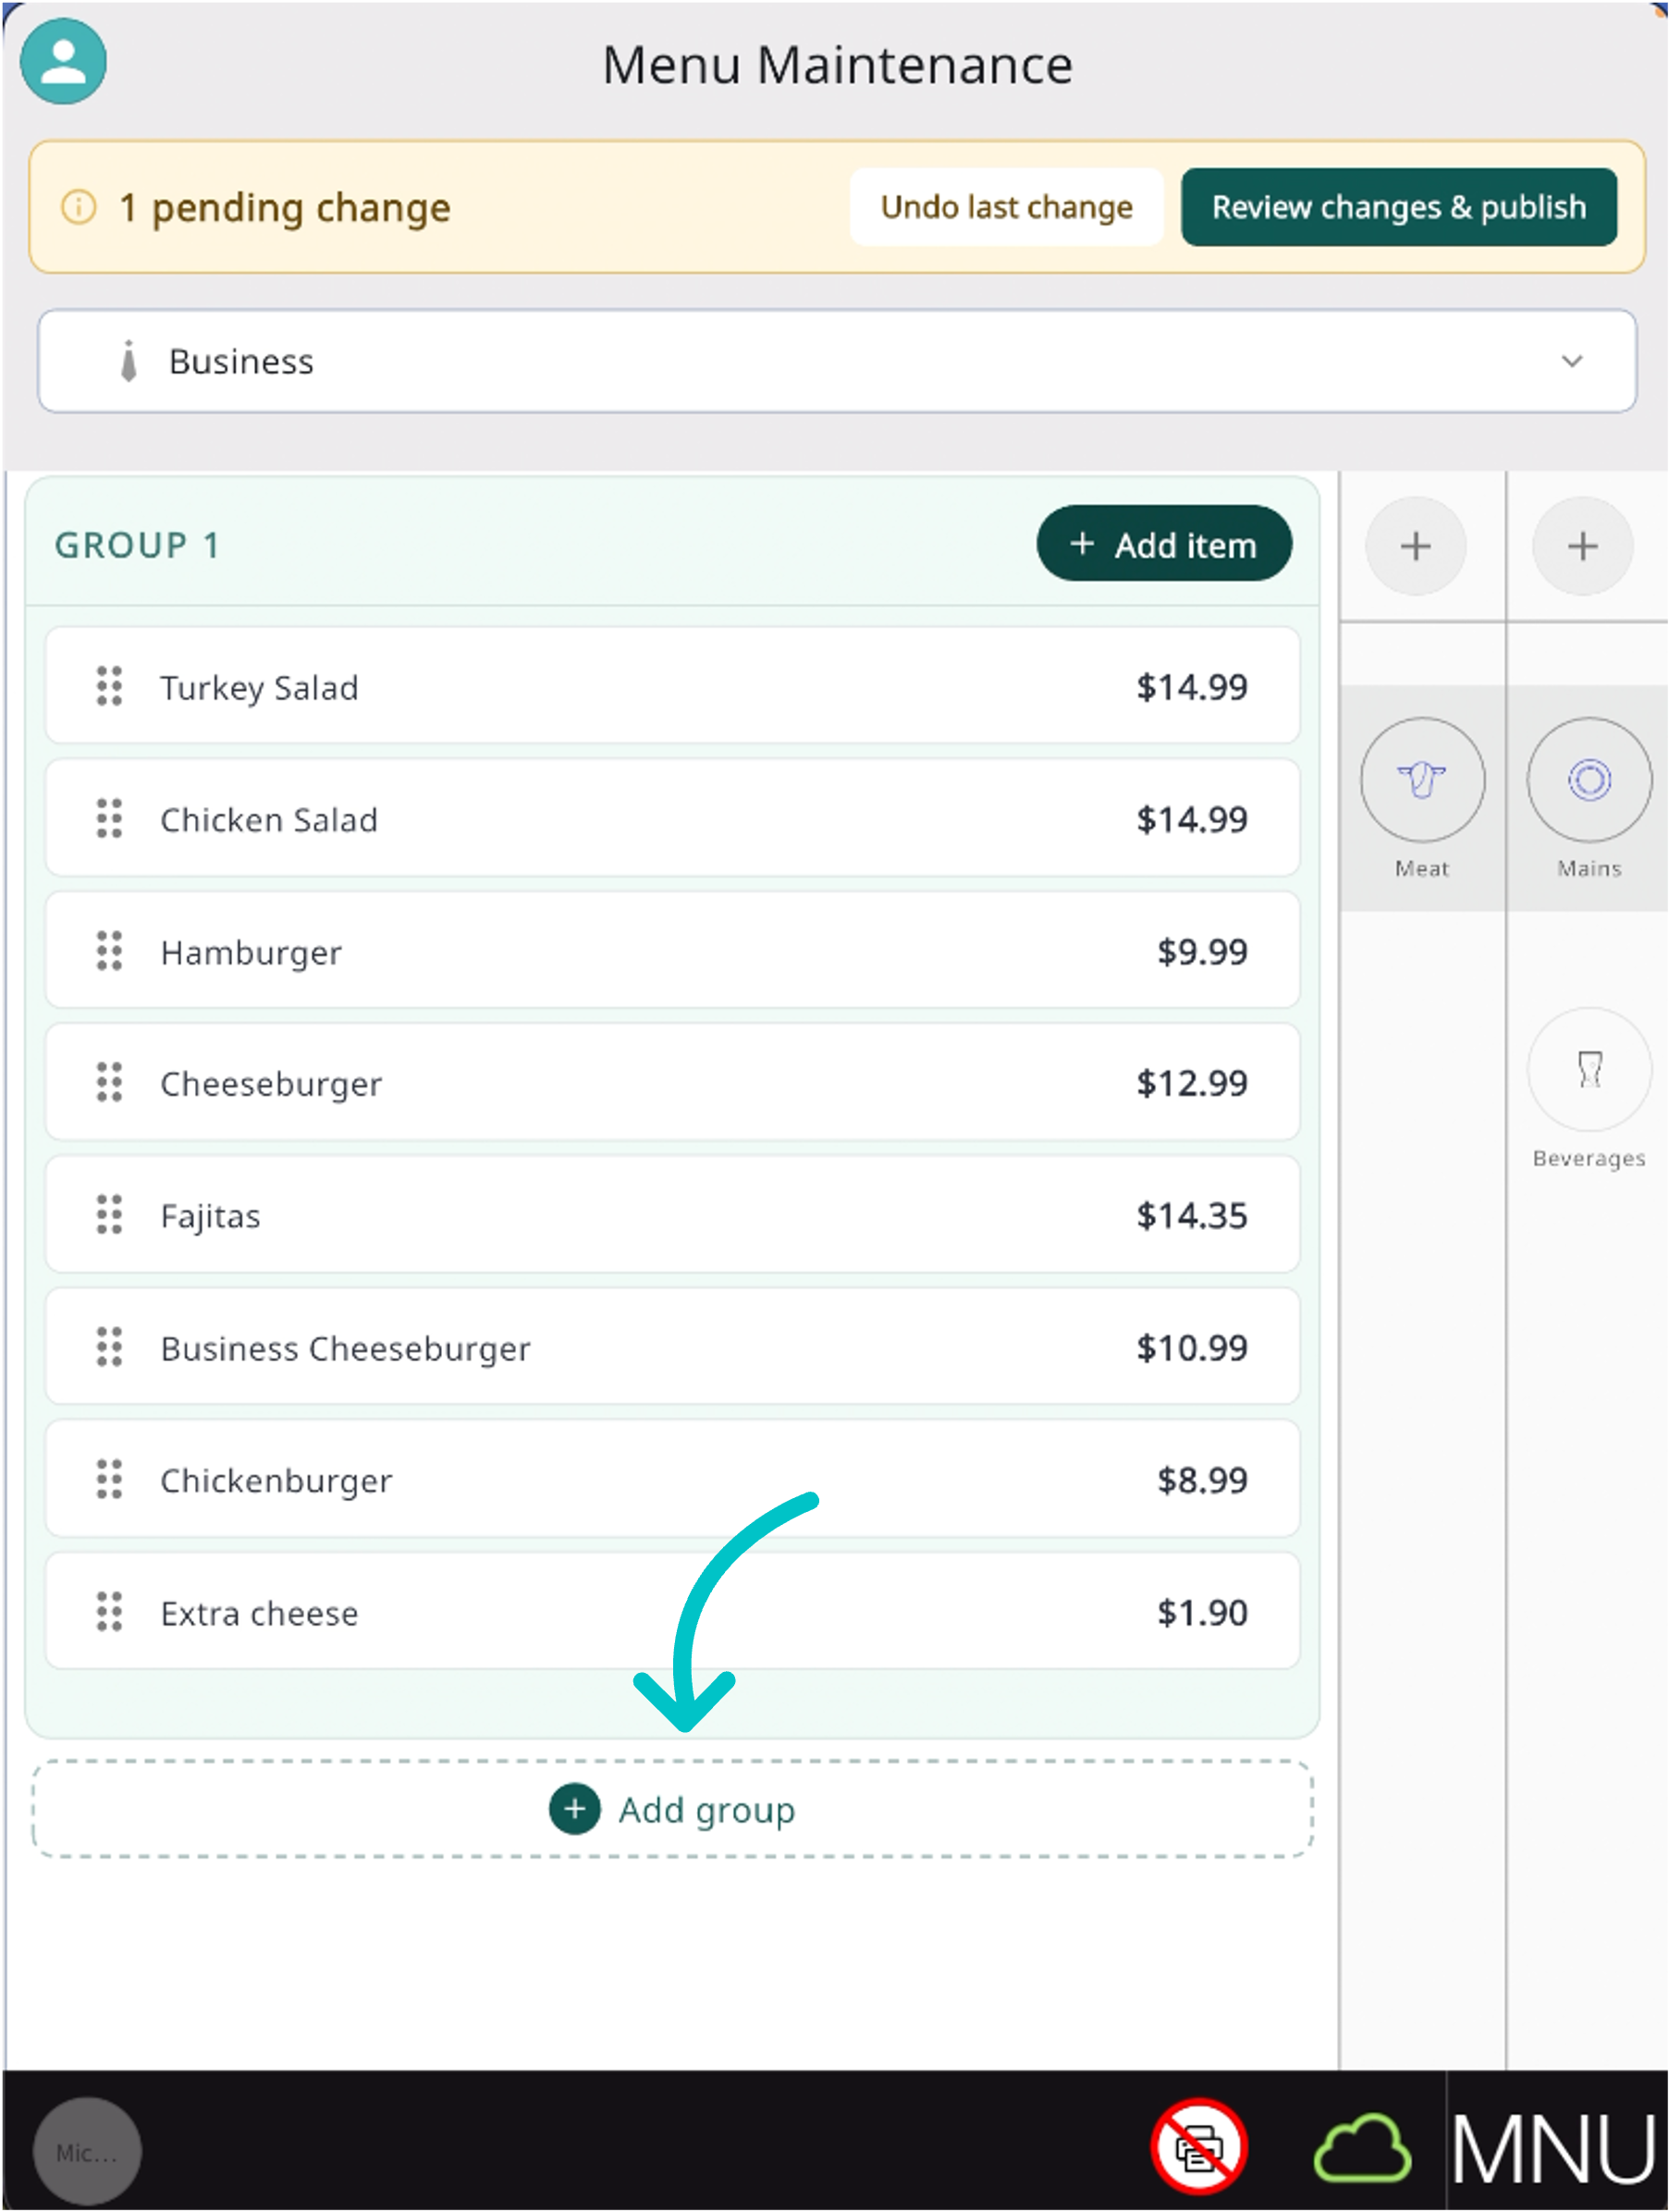Click the drag handle for Business Cheeseburger
This screenshot has height=2212, width=1669.
pyautogui.click(x=109, y=1348)
